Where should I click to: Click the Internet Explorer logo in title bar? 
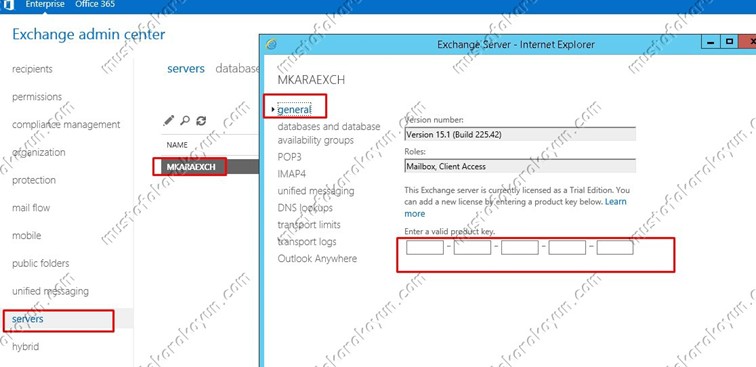271,44
